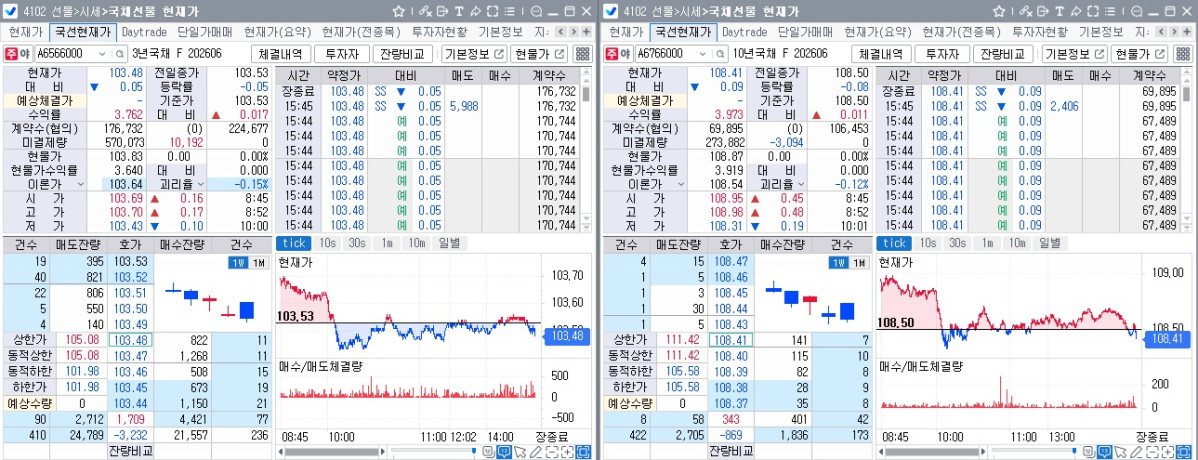
Task: Add a tab with the plus in the left window
Action: (586, 32)
